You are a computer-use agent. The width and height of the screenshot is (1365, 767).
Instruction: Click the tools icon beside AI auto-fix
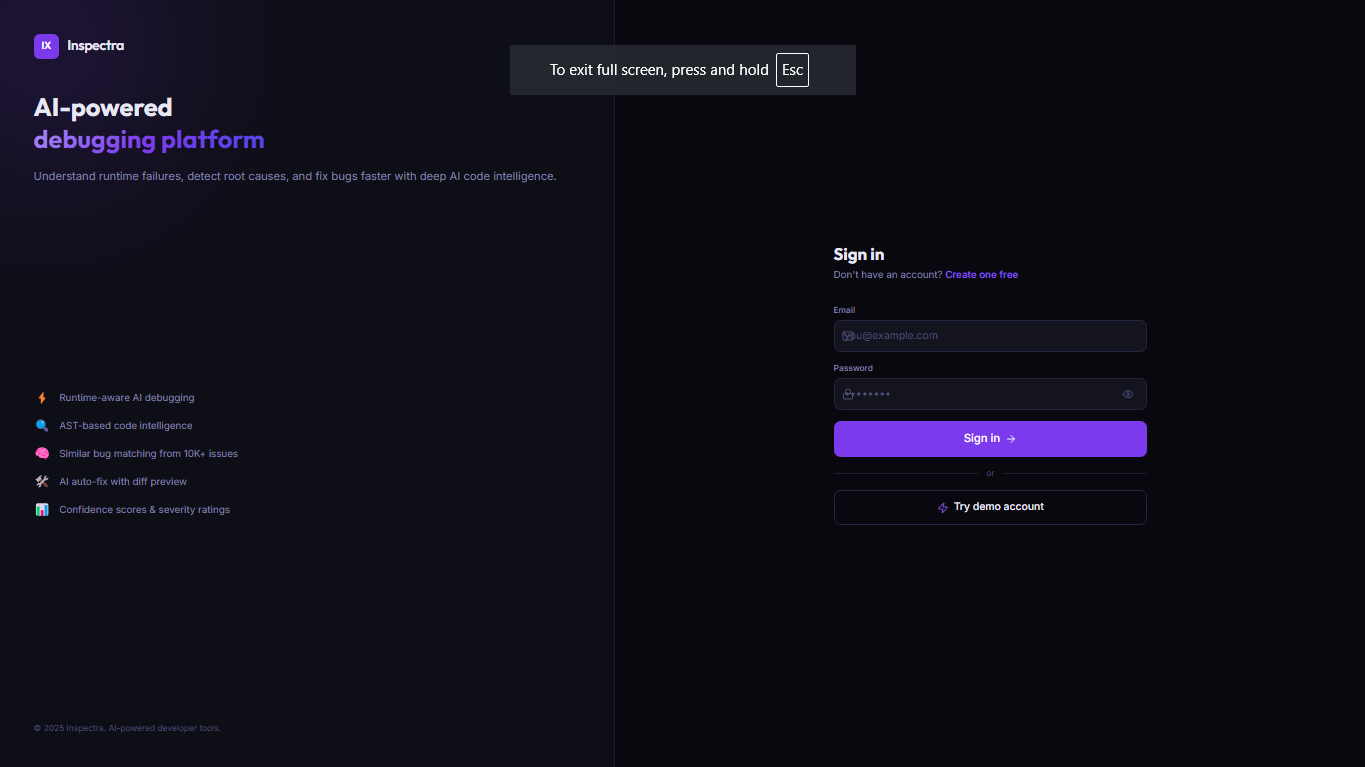42,482
